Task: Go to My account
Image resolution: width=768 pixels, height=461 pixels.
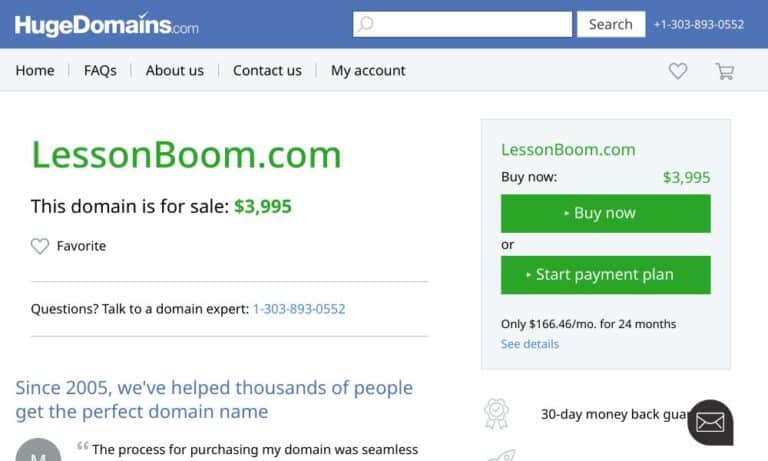Action: pyautogui.click(x=368, y=71)
